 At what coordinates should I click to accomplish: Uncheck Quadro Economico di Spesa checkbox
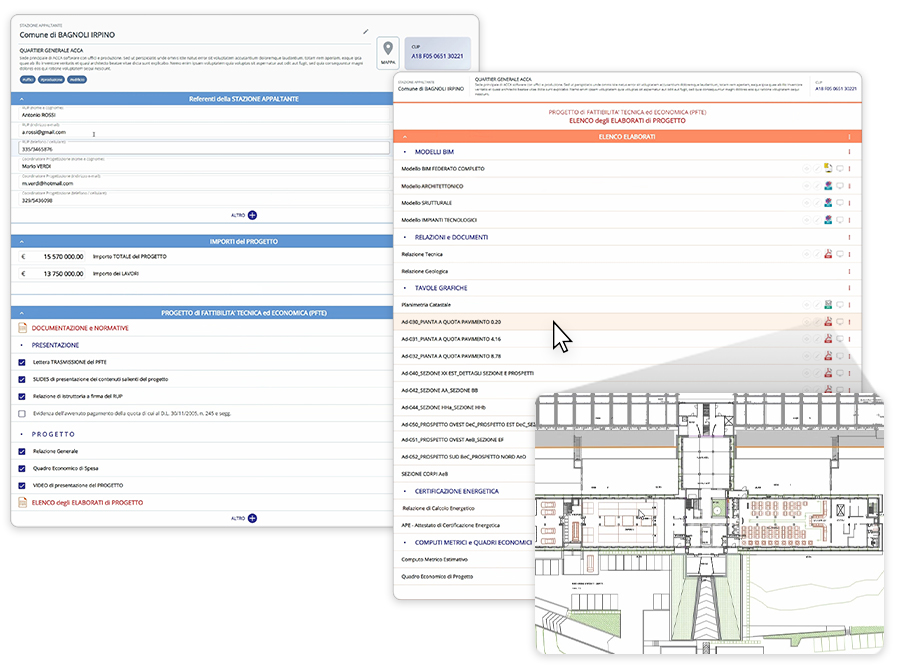22,468
